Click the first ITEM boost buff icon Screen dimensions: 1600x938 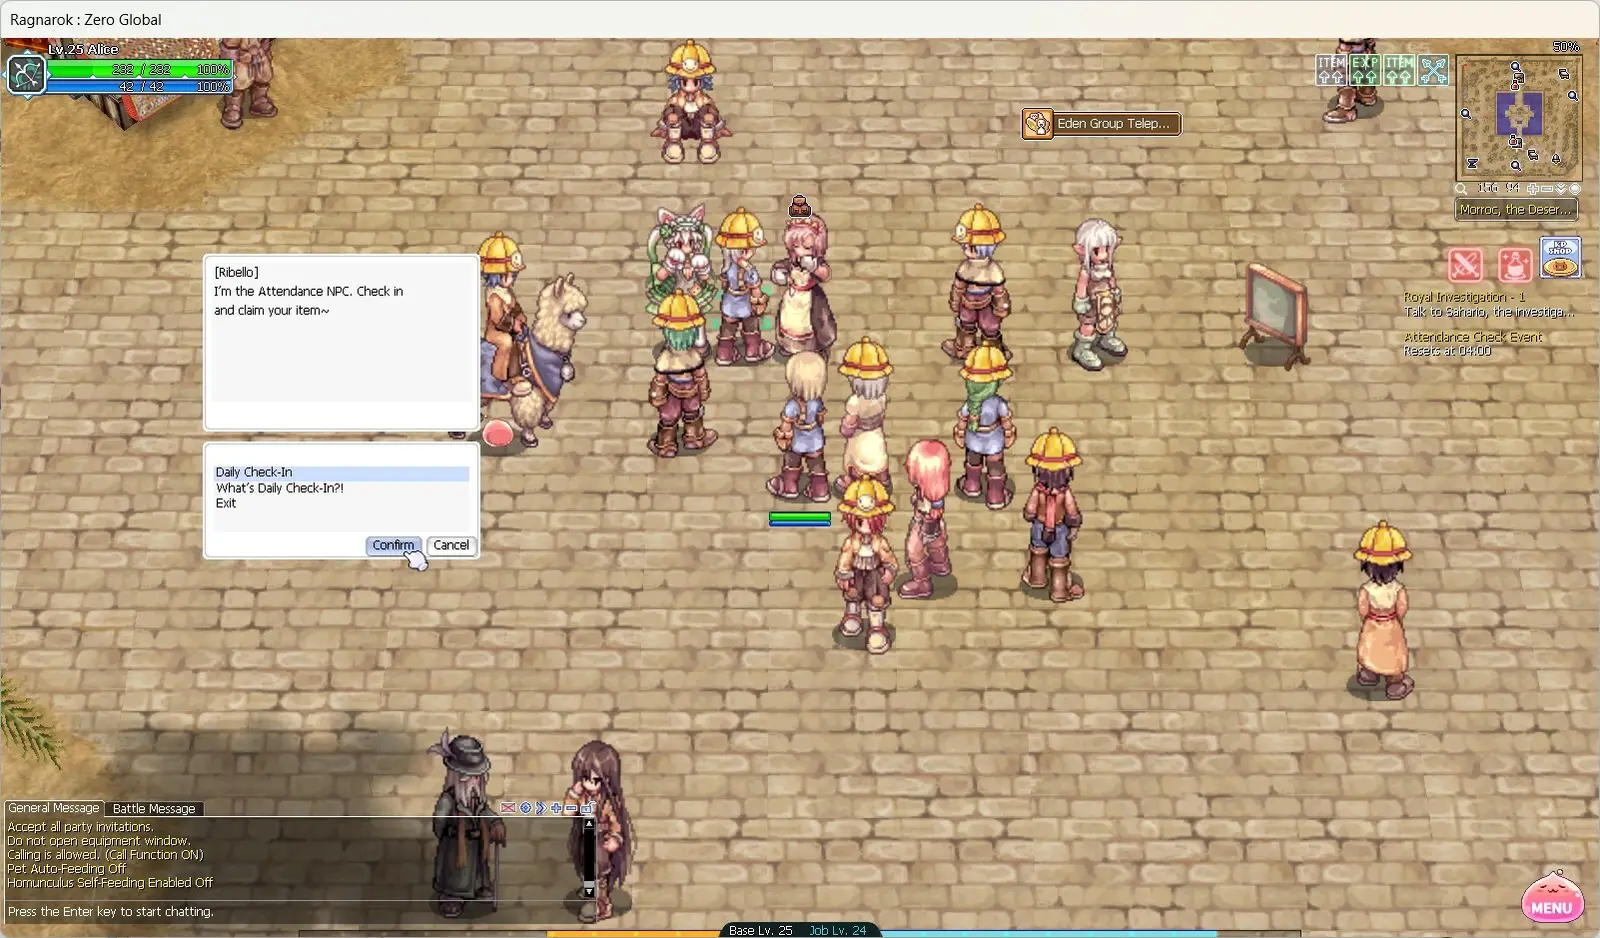point(1331,70)
